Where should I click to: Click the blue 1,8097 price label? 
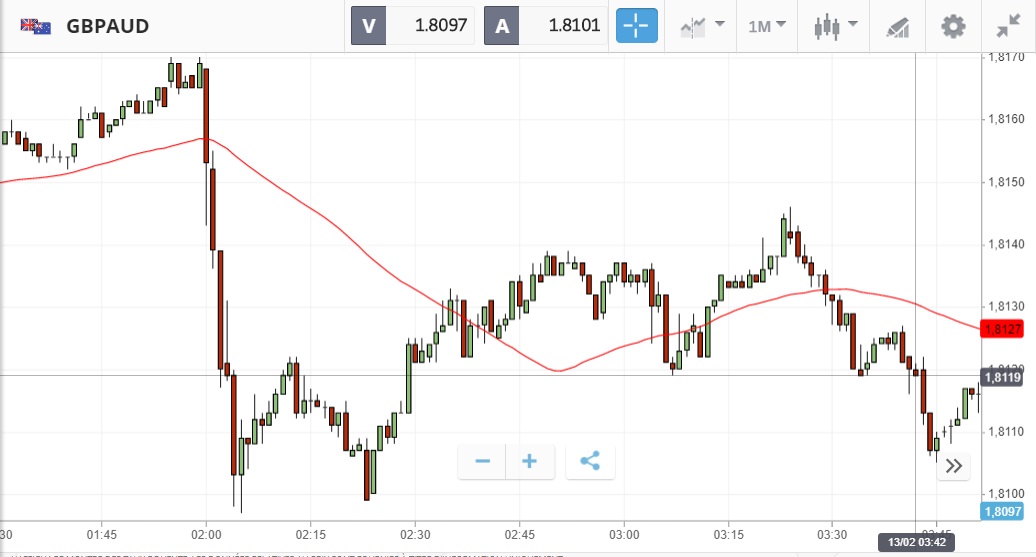(x=1001, y=511)
